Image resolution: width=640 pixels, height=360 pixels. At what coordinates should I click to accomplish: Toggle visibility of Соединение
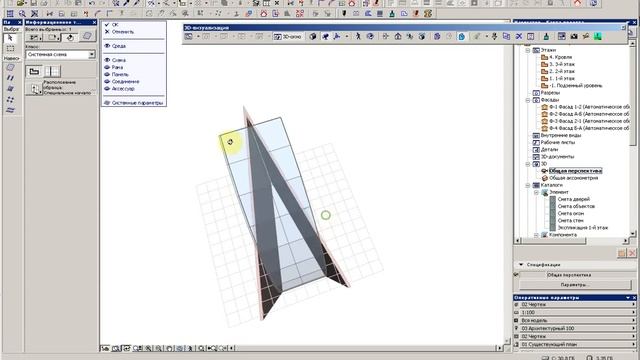click(x=107, y=81)
